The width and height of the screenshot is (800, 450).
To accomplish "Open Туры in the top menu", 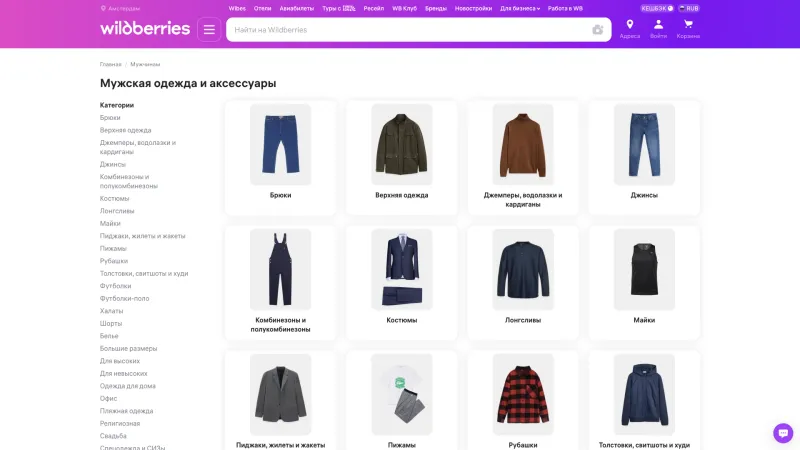I will point(338,8).
